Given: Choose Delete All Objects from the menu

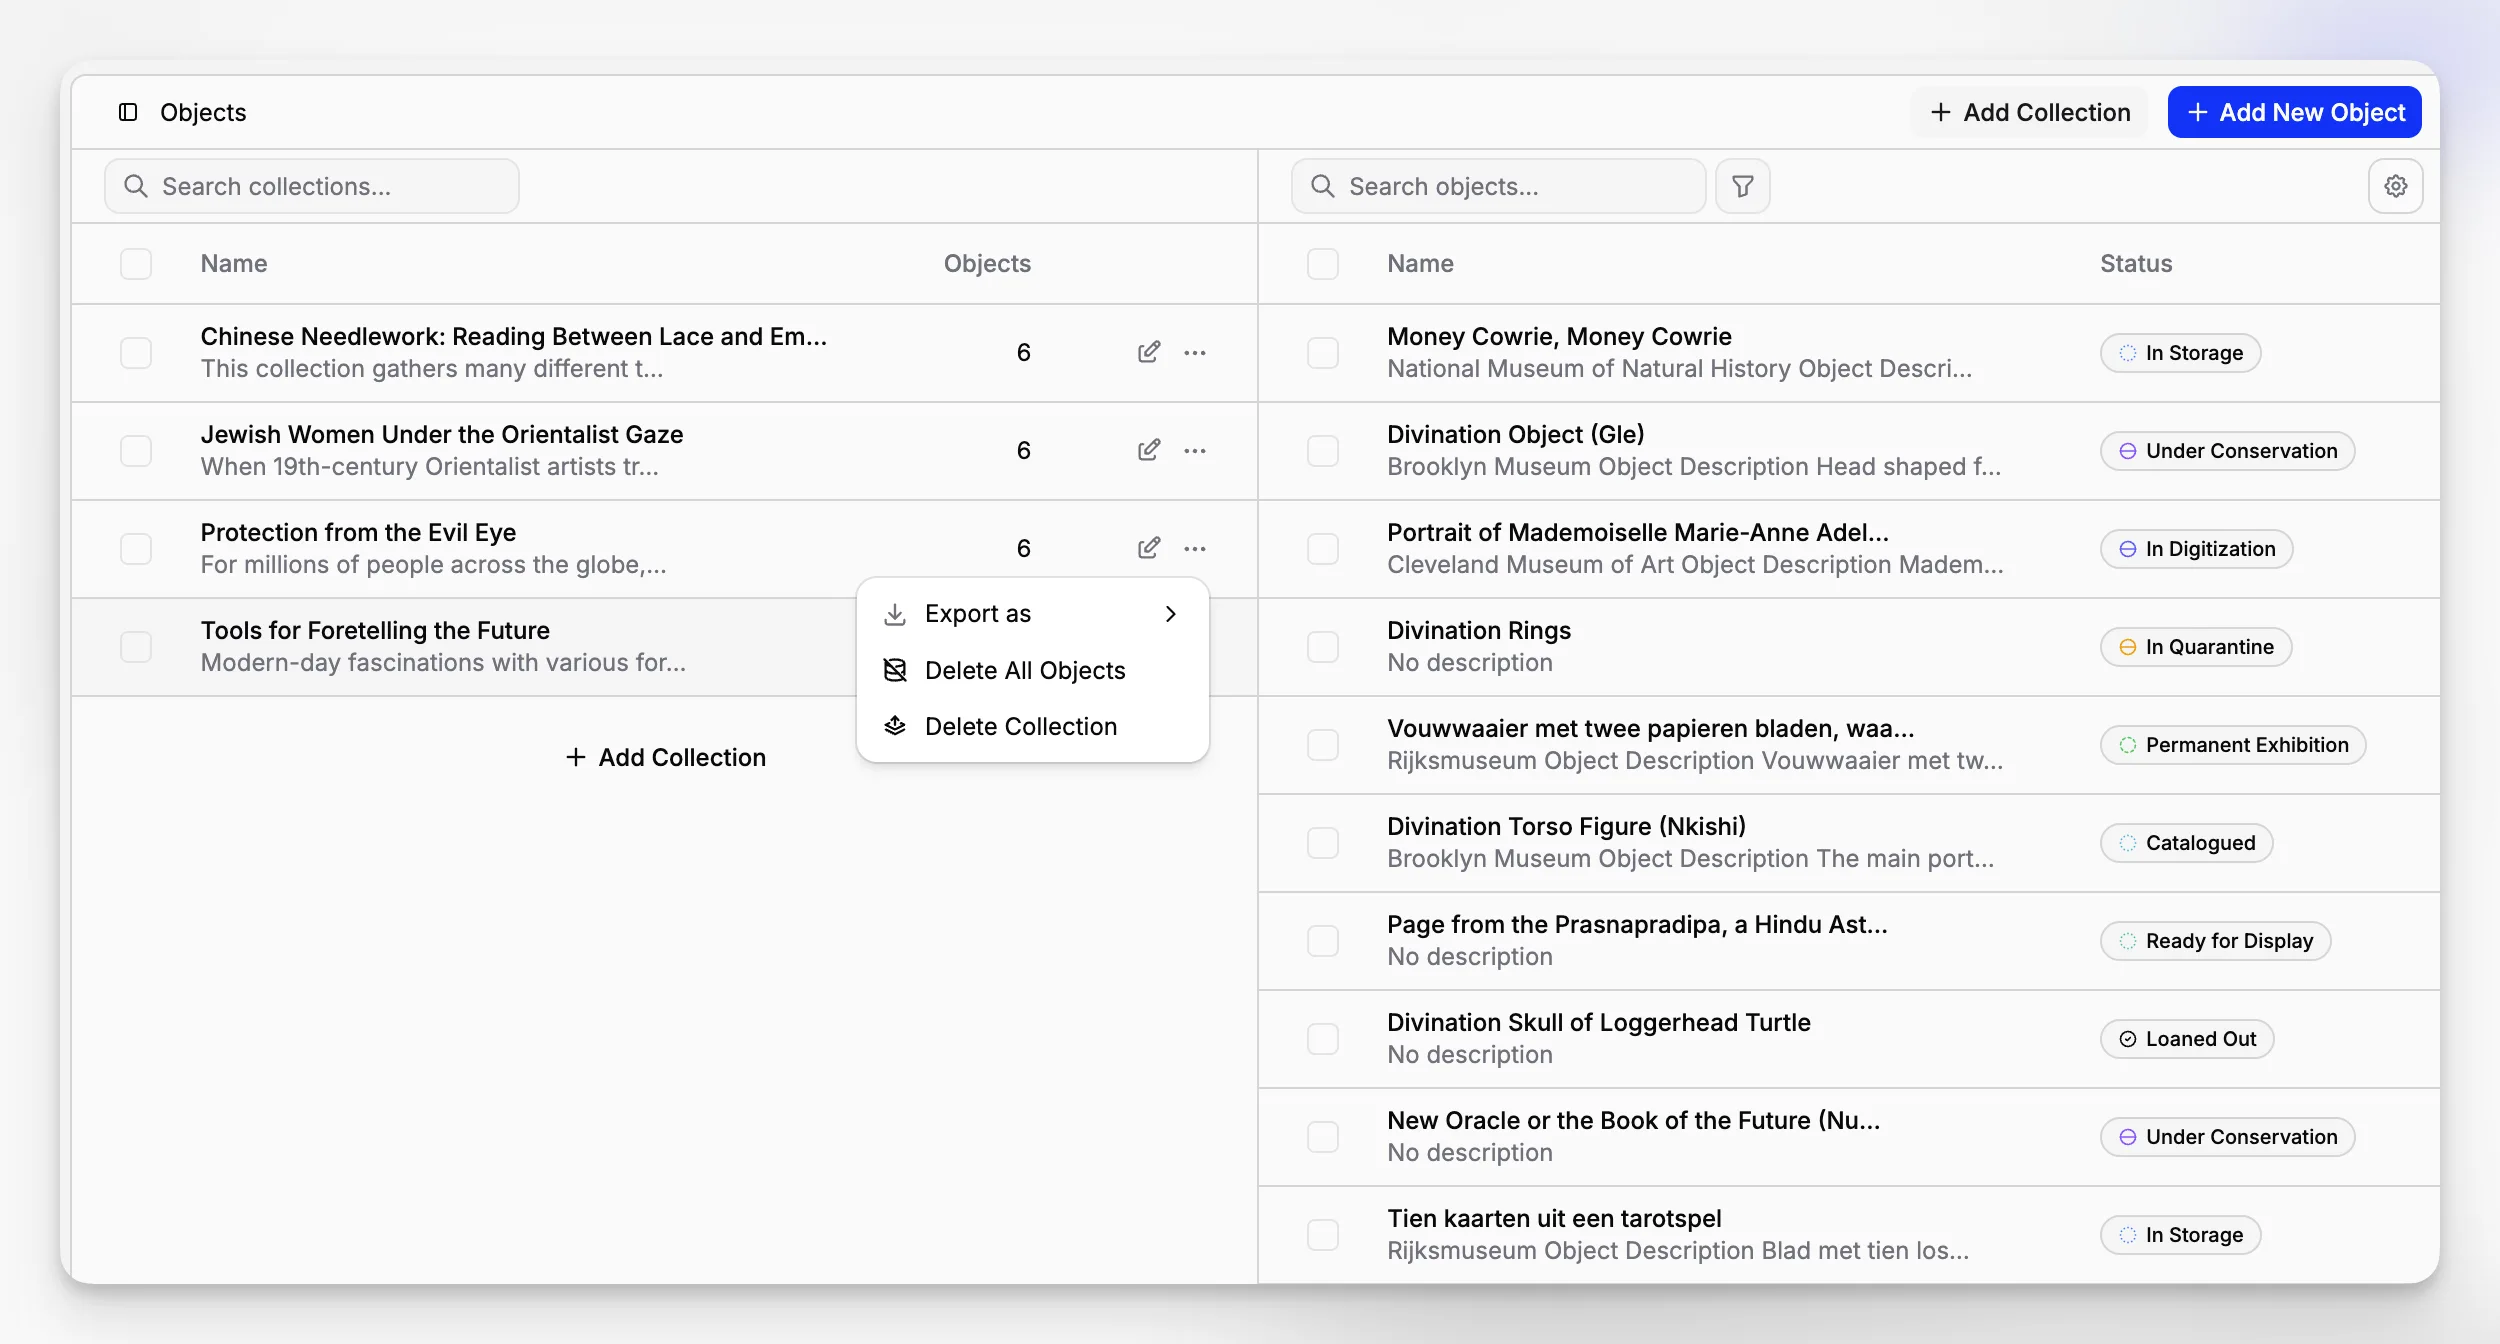Looking at the screenshot, I should (x=1032, y=670).
